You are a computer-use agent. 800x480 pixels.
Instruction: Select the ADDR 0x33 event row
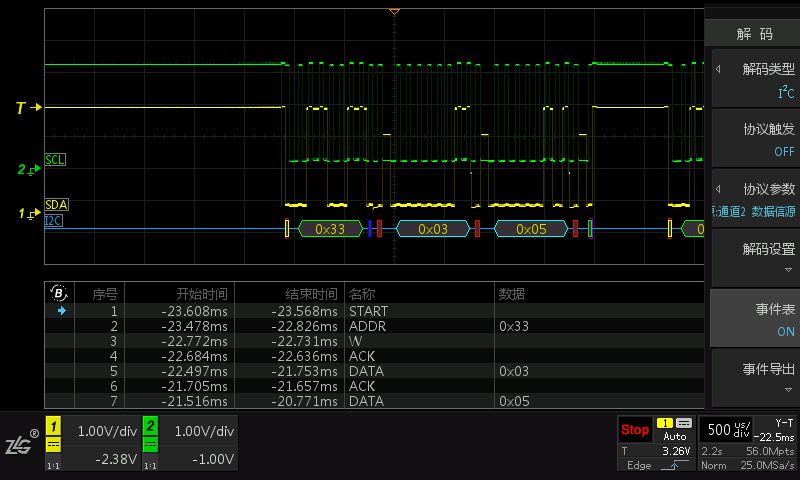pos(374,326)
